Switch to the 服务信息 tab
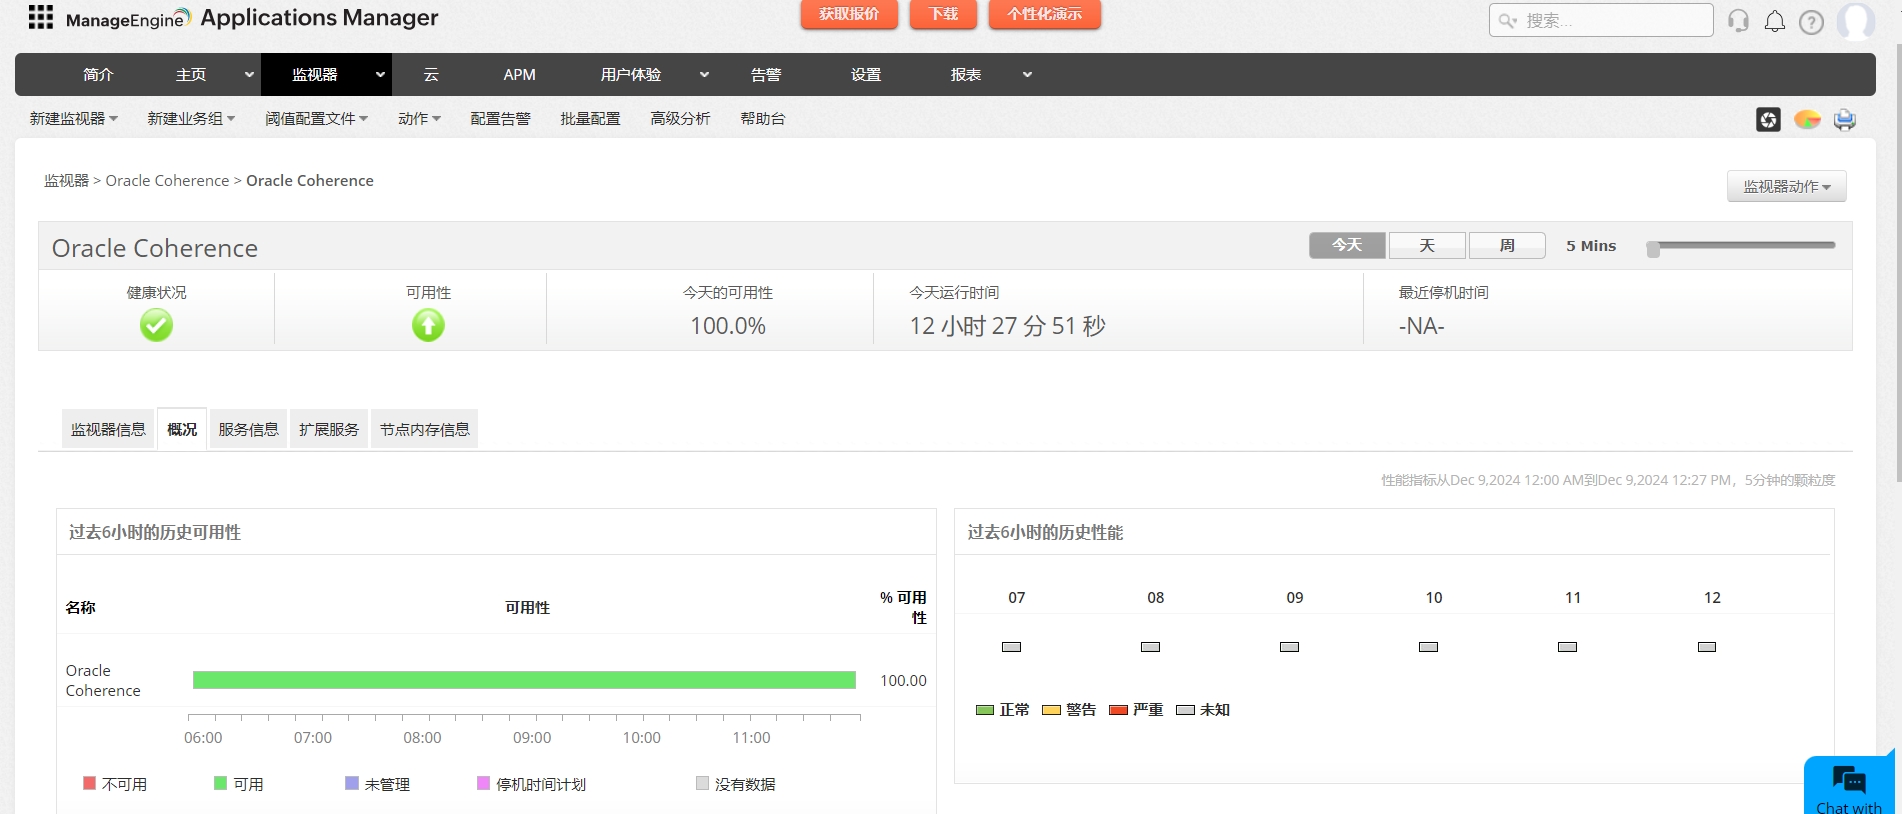The height and width of the screenshot is (814, 1902). pos(248,429)
